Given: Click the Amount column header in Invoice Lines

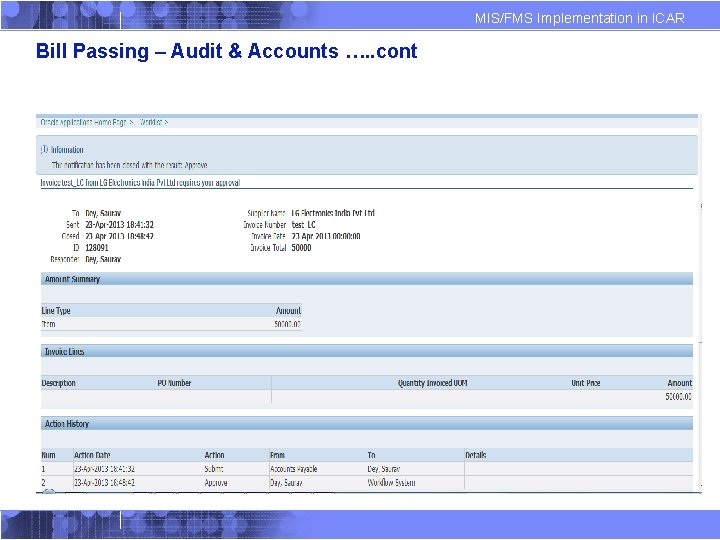Looking at the screenshot, I should tap(680, 383).
